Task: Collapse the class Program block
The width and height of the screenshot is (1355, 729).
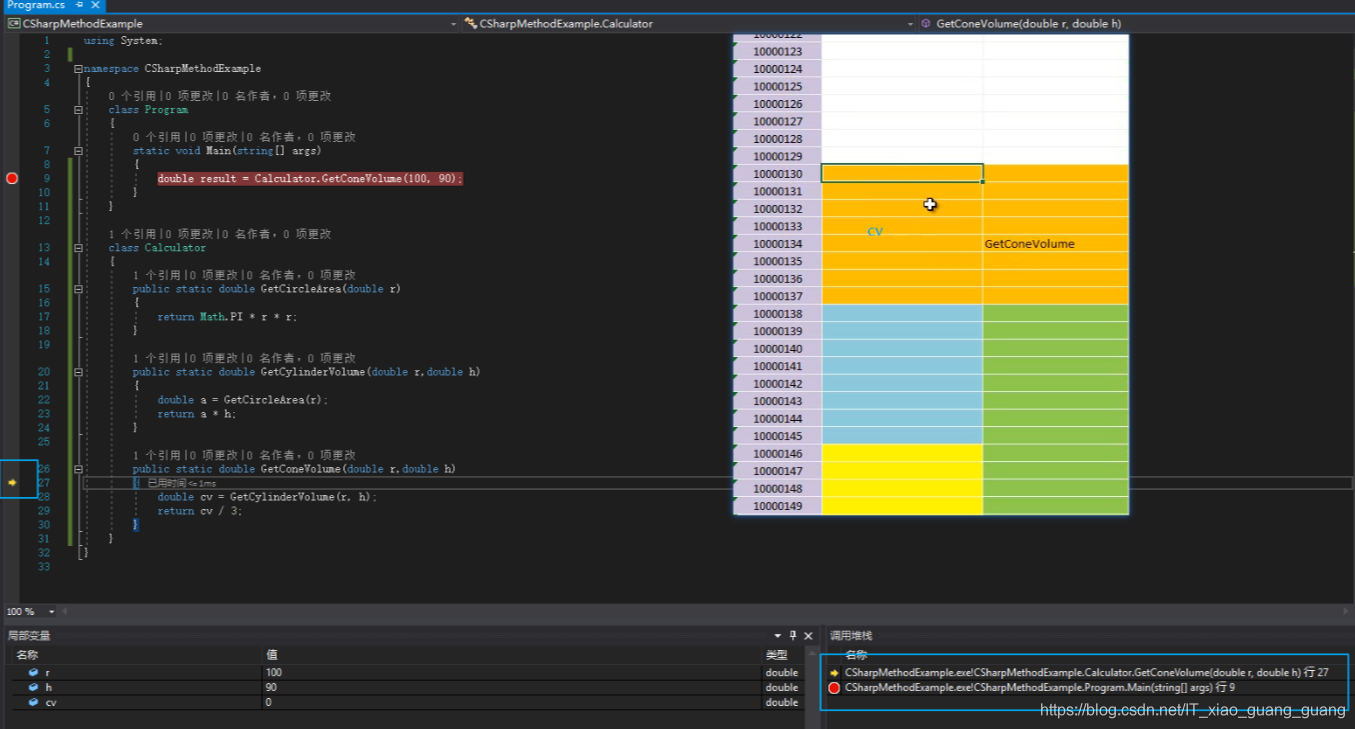Action: point(78,110)
